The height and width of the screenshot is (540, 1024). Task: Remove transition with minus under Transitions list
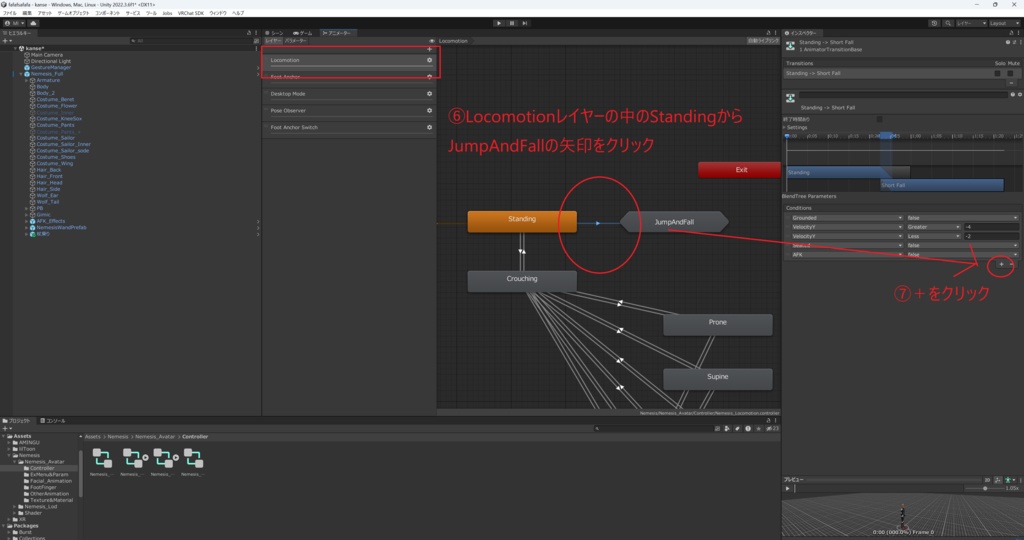click(x=1011, y=83)
